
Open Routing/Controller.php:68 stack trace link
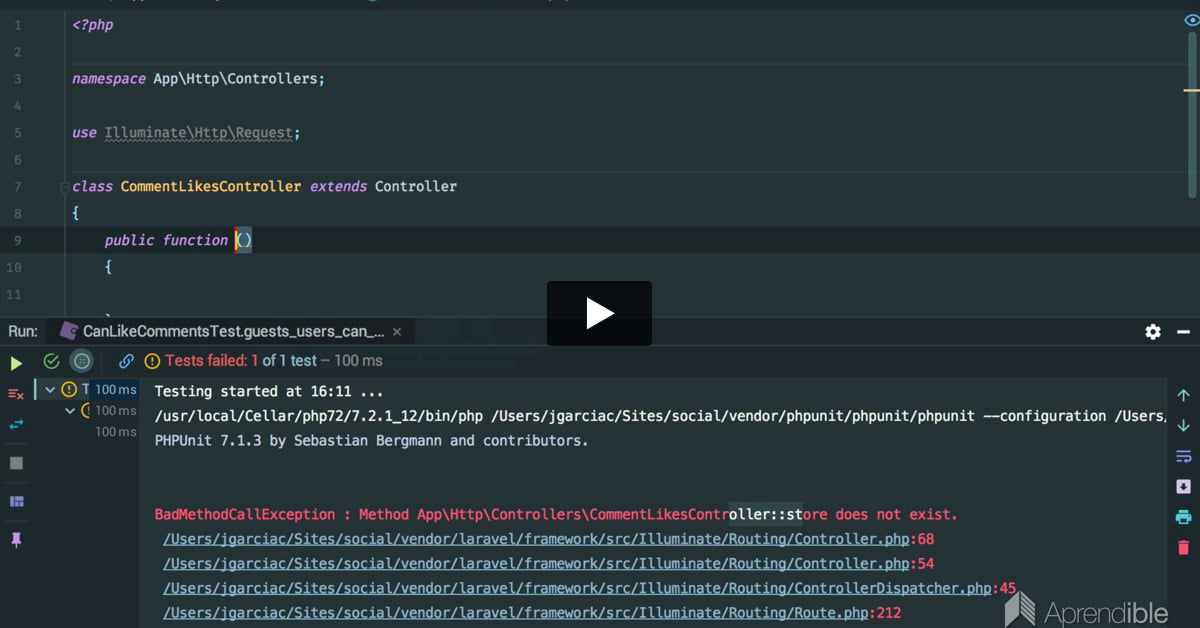tap(548, 539)
